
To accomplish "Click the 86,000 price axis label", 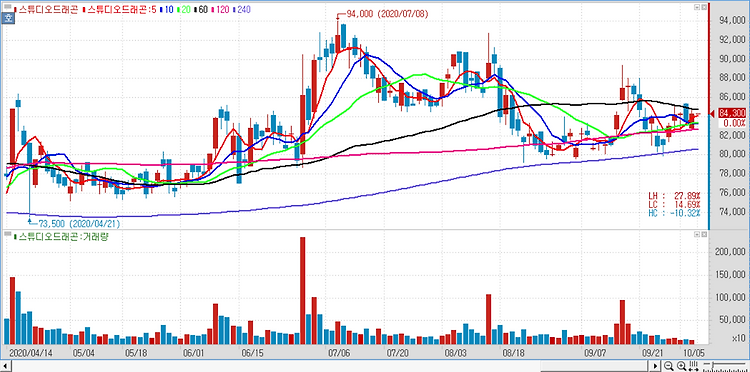I will pos(733,97).
